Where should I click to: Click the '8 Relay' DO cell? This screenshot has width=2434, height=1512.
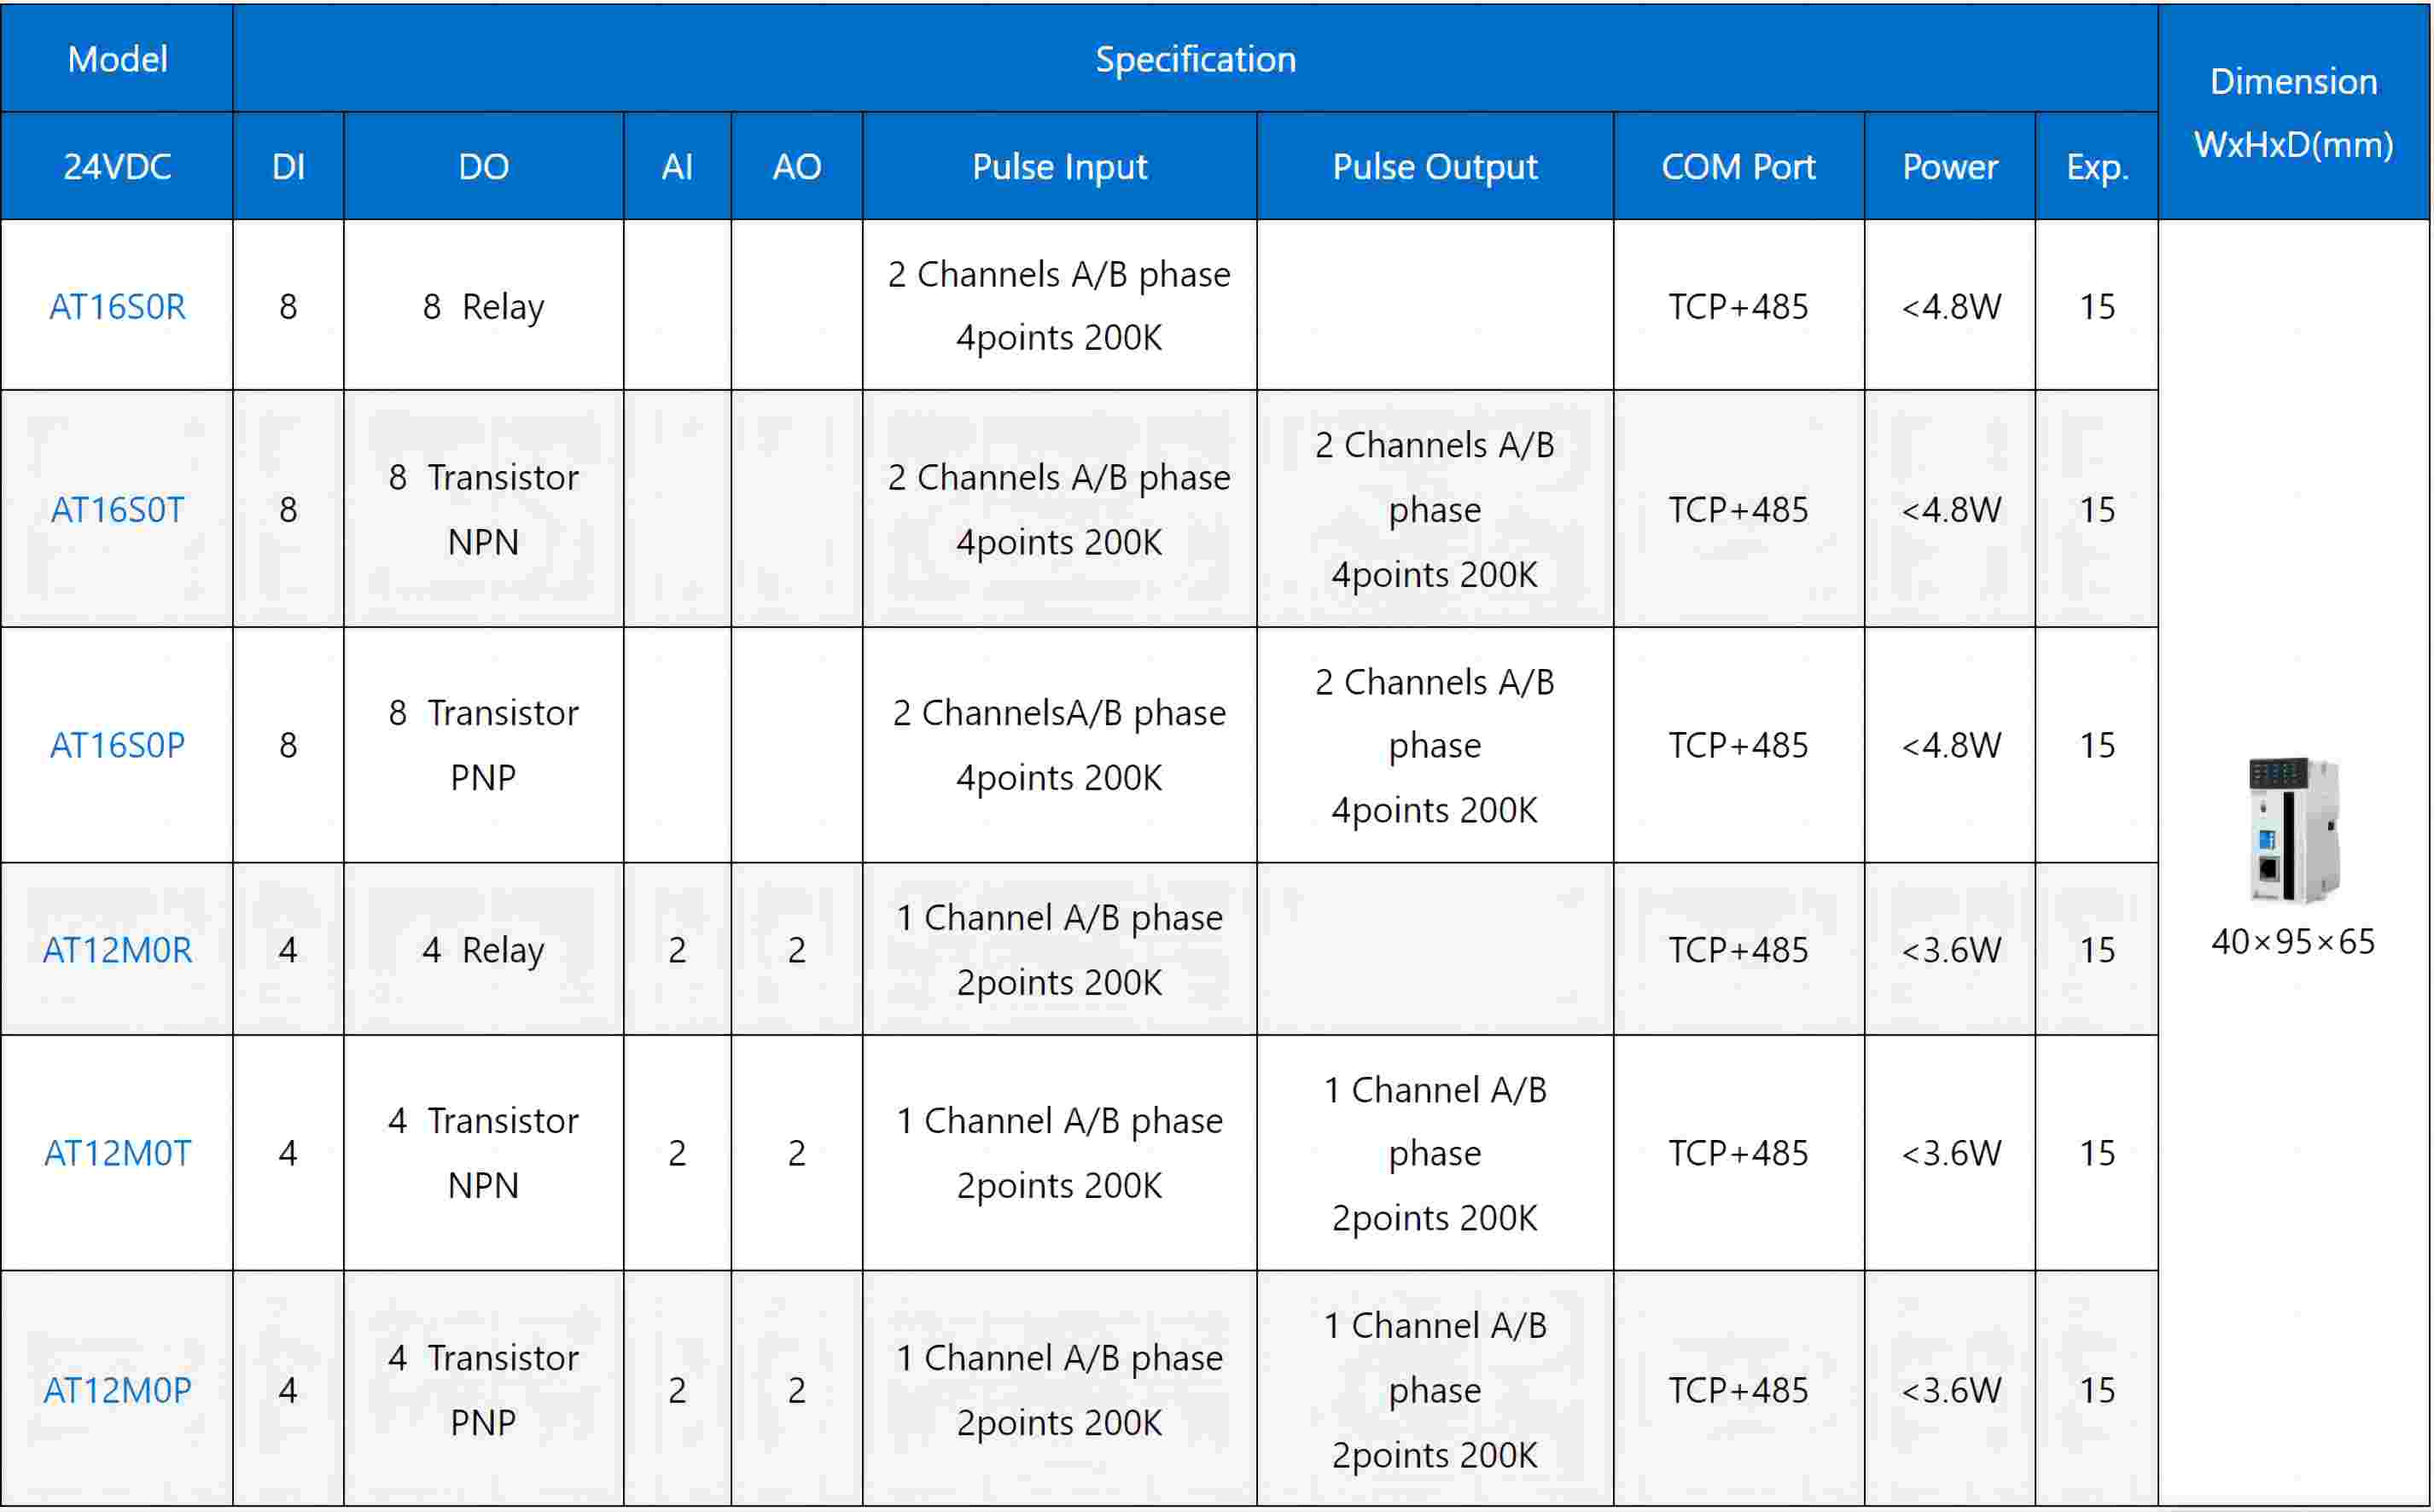click(x=483, y=306)
